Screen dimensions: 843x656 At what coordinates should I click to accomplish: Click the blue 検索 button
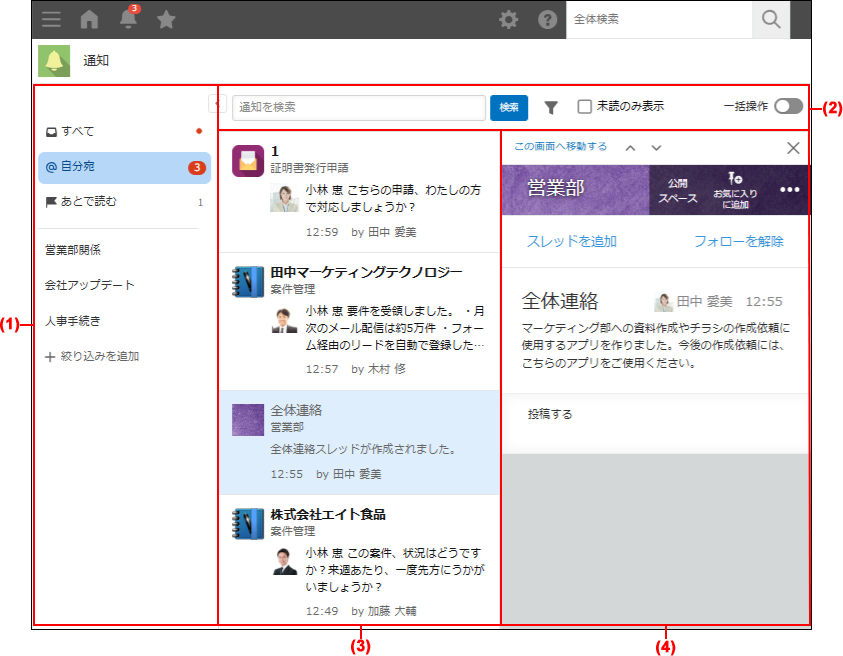pyautogui.click(x=509, y=108)
